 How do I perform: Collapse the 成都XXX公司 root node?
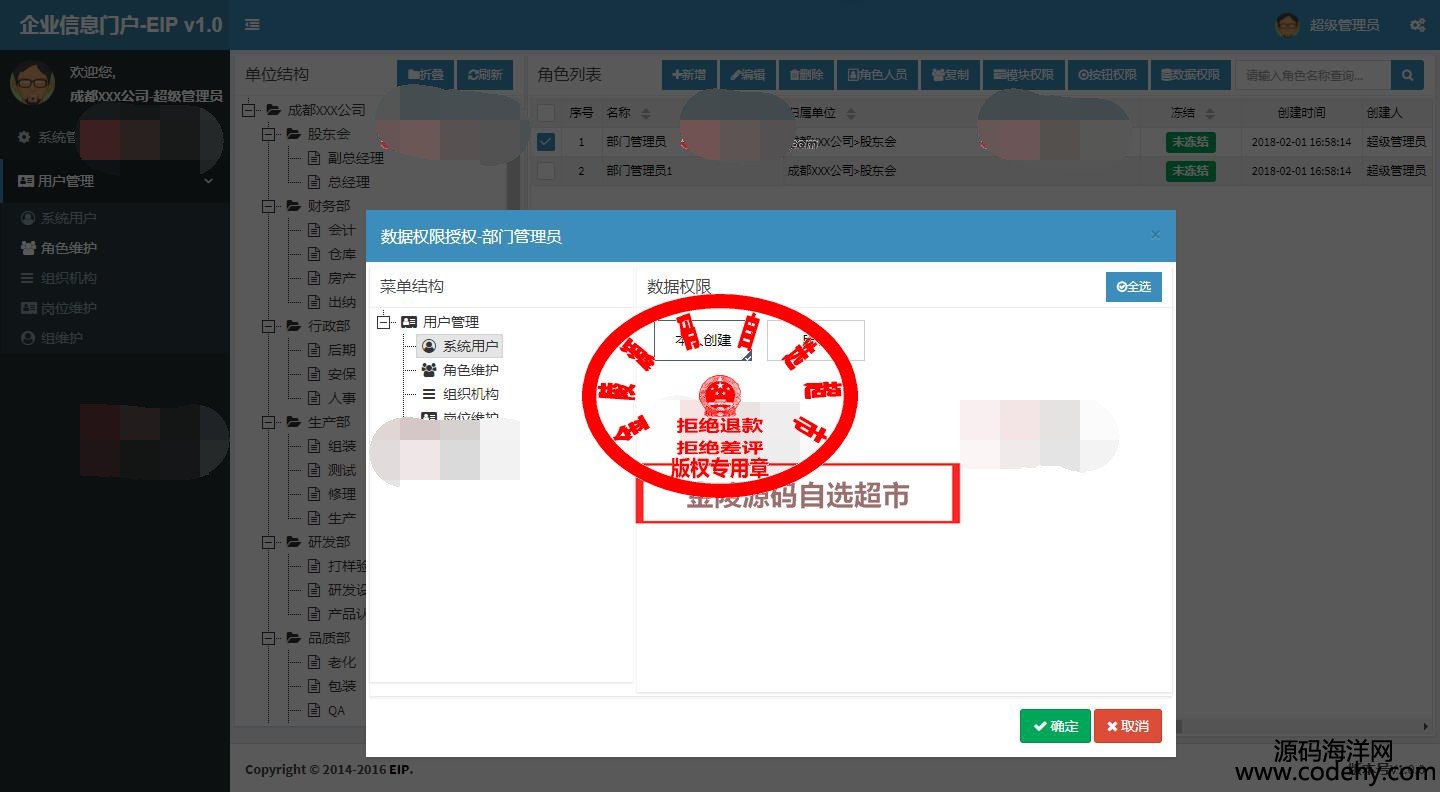pyautogui.click(x=248, y=110)
